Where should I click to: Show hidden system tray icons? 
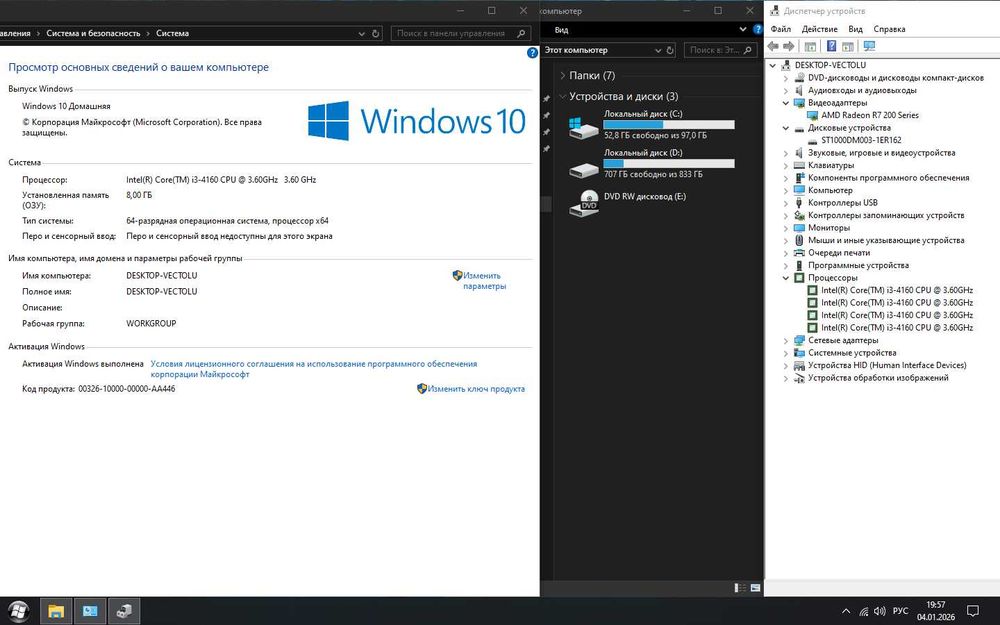click(846, 611)
